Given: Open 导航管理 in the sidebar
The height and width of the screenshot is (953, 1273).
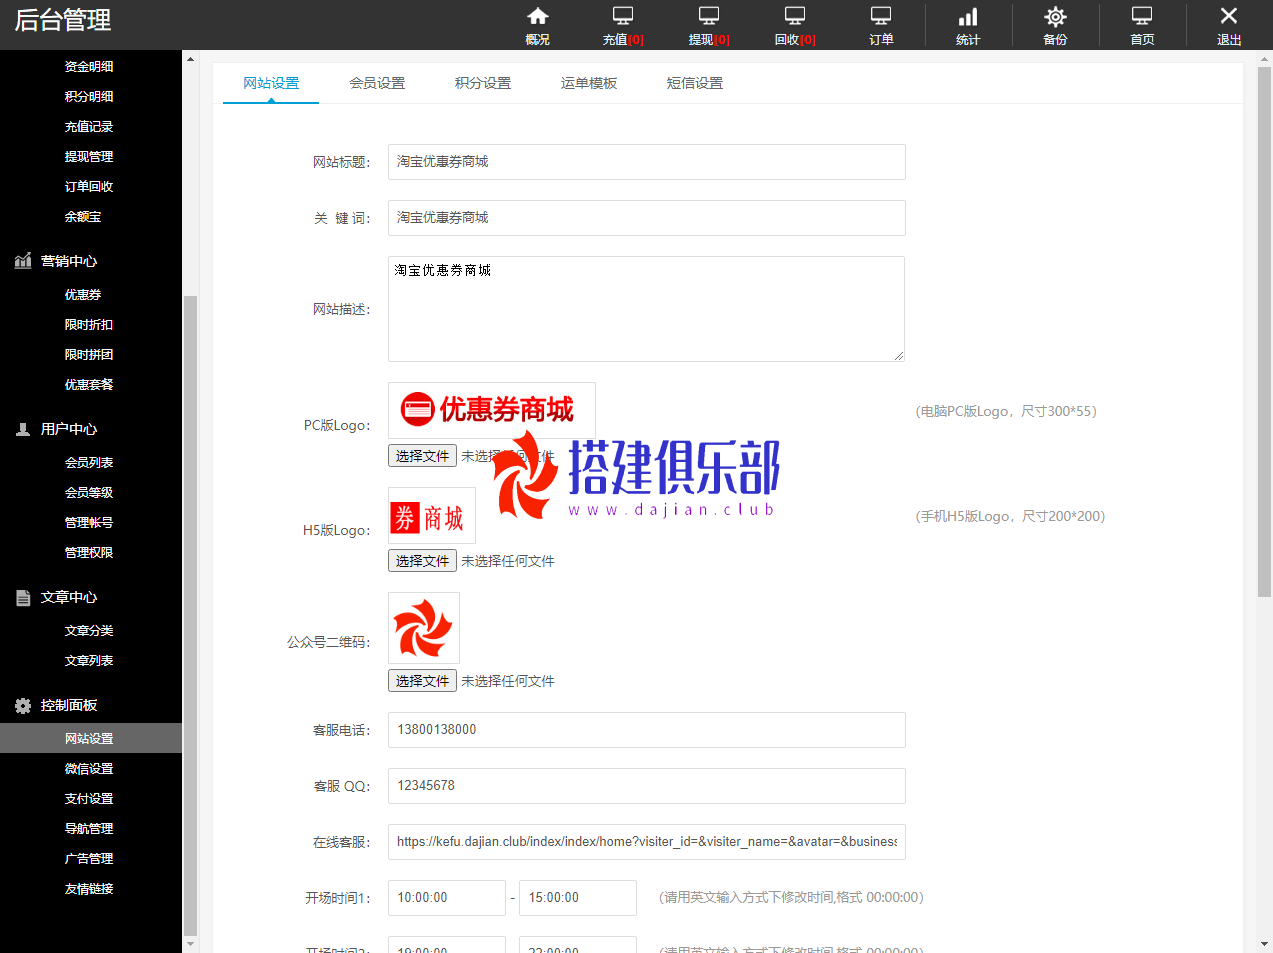Looking at the screenshot, I should [89, 828].
